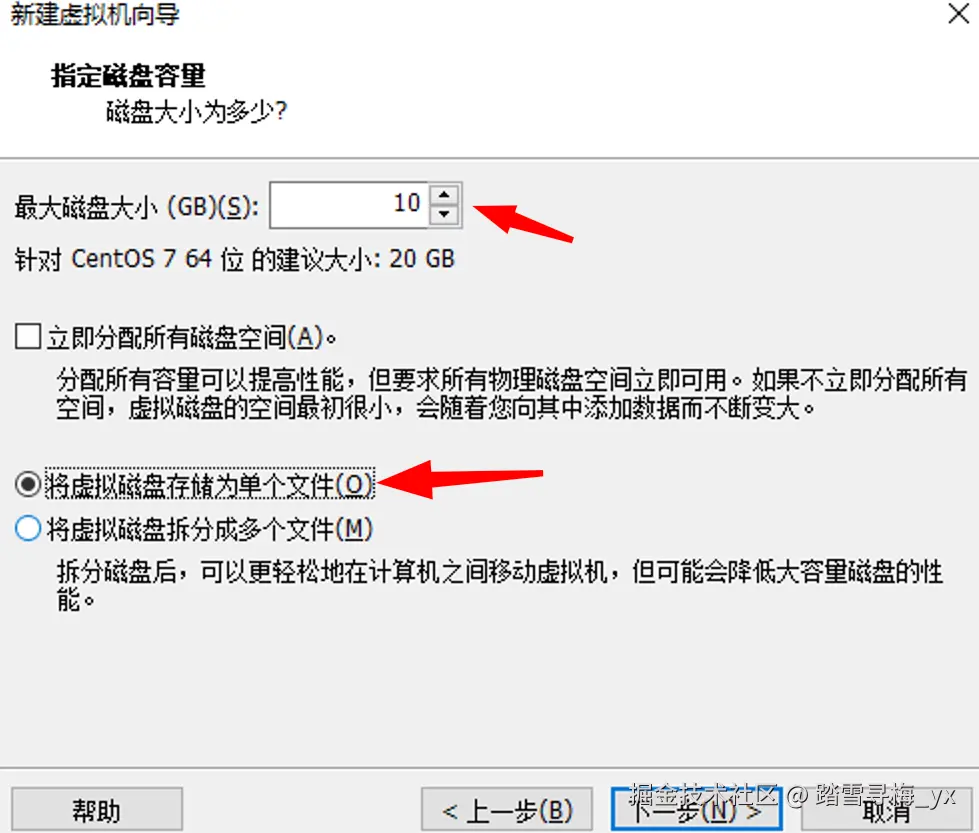Go back with the 上一步(B) button
Screen dimensions: 979x833
[507, 810]
